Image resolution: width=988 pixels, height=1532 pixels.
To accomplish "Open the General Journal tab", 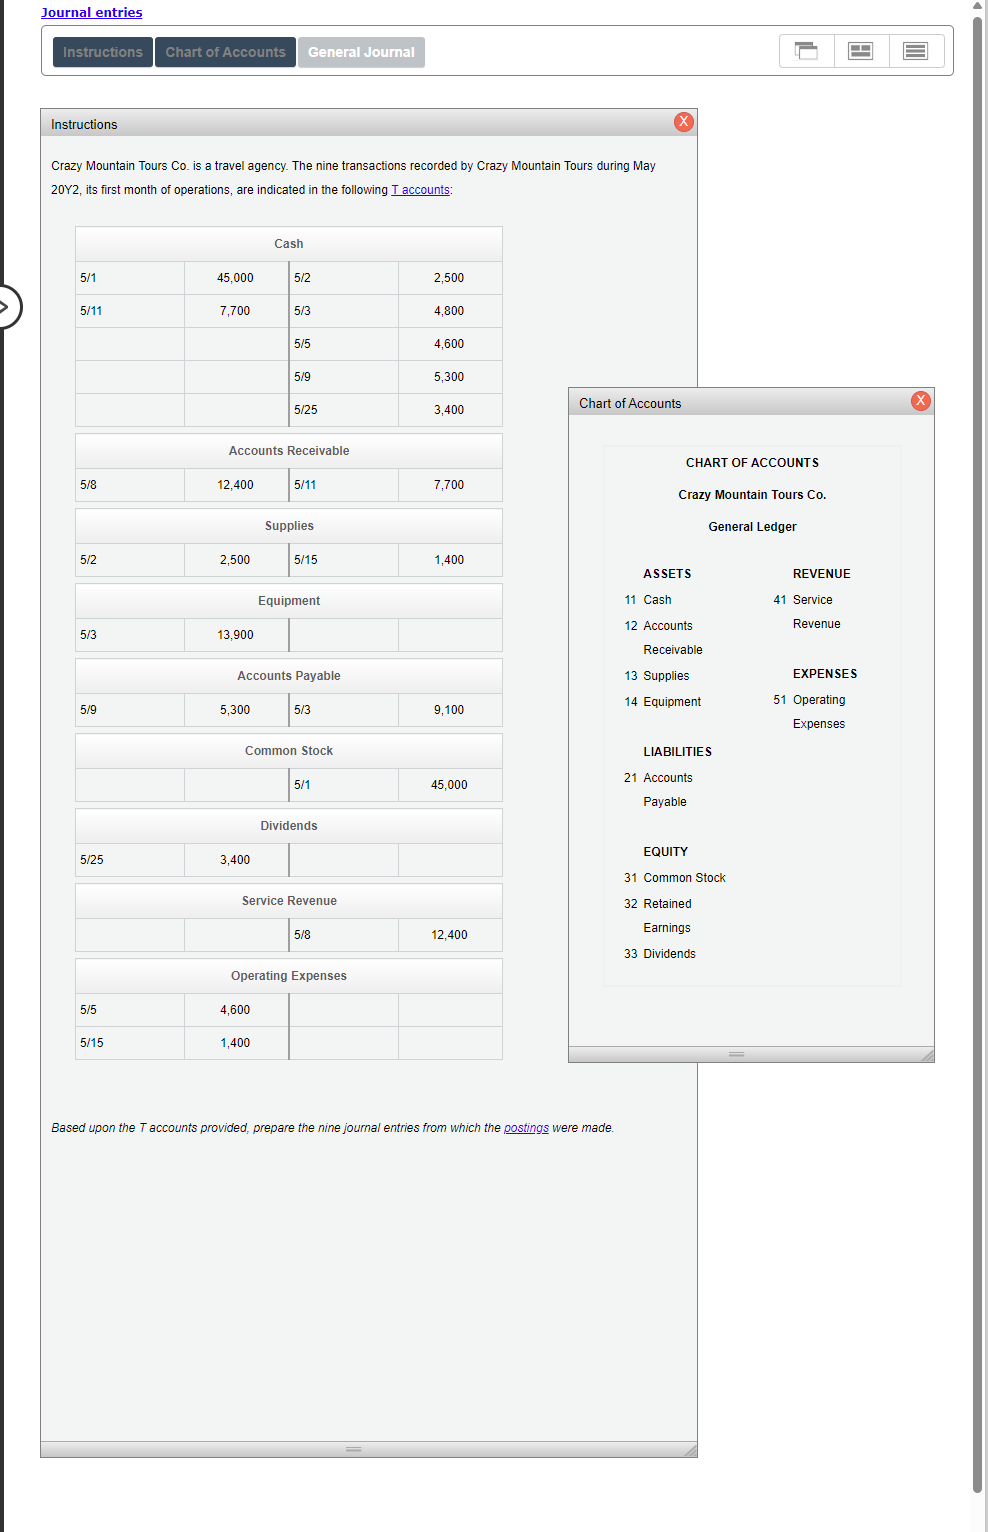I will click(361, 51).
